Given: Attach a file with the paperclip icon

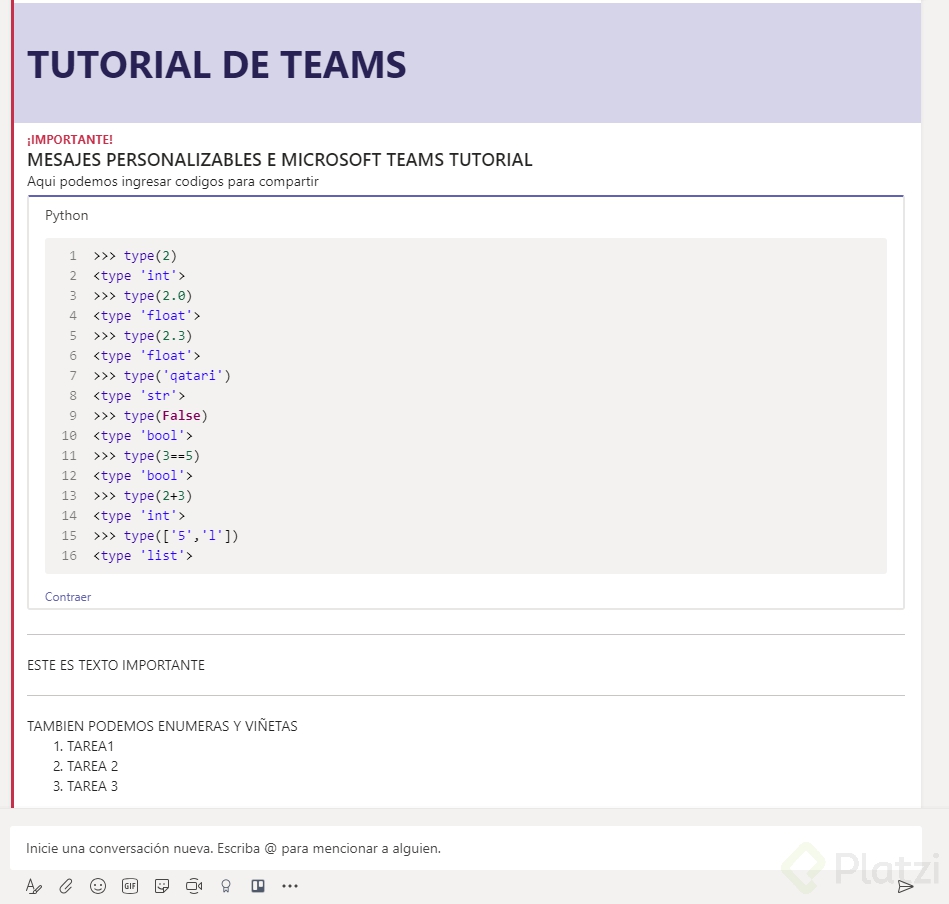Looking at the screenshot, I should [66, 886].
